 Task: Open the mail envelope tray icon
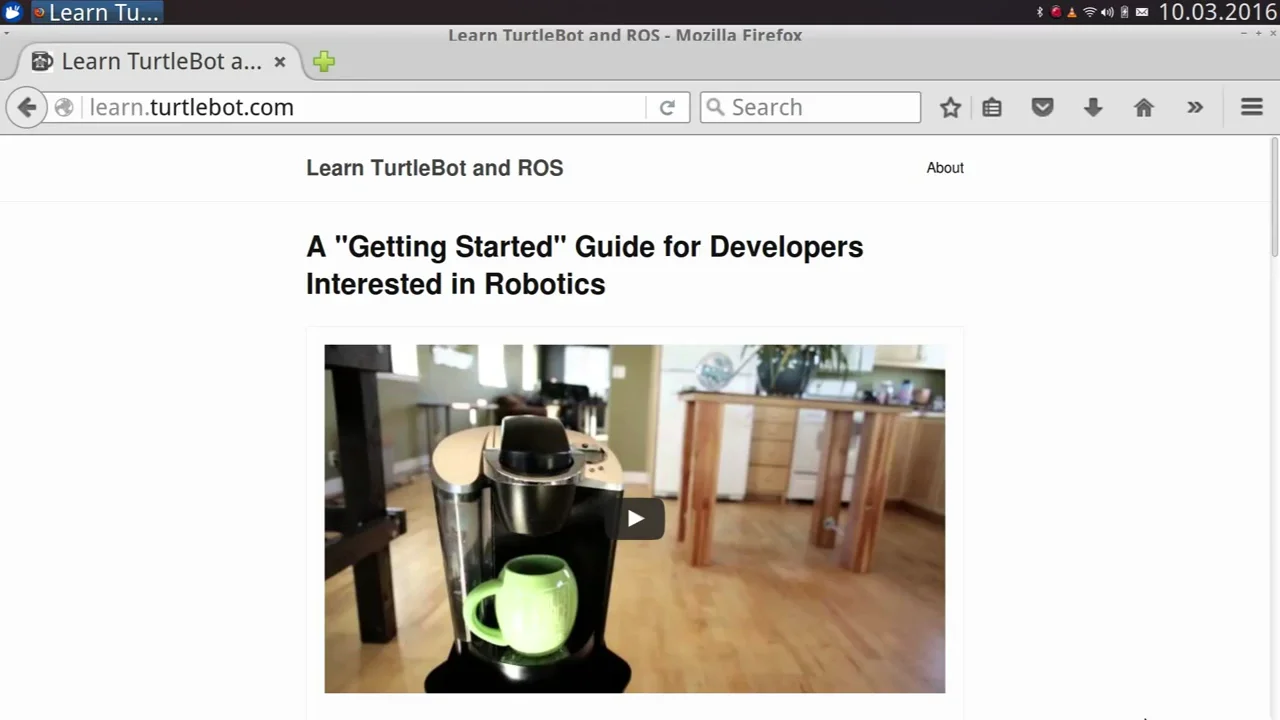click(x=1142, y=12)
